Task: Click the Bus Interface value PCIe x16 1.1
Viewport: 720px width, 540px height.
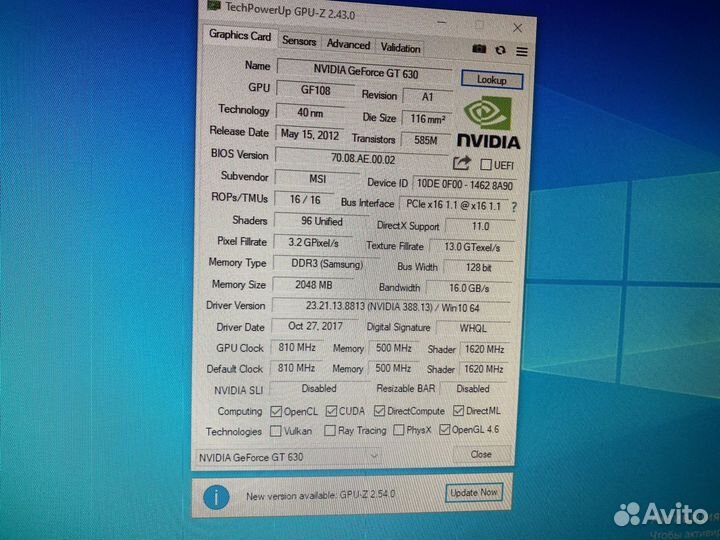Action: click(453, 205)
